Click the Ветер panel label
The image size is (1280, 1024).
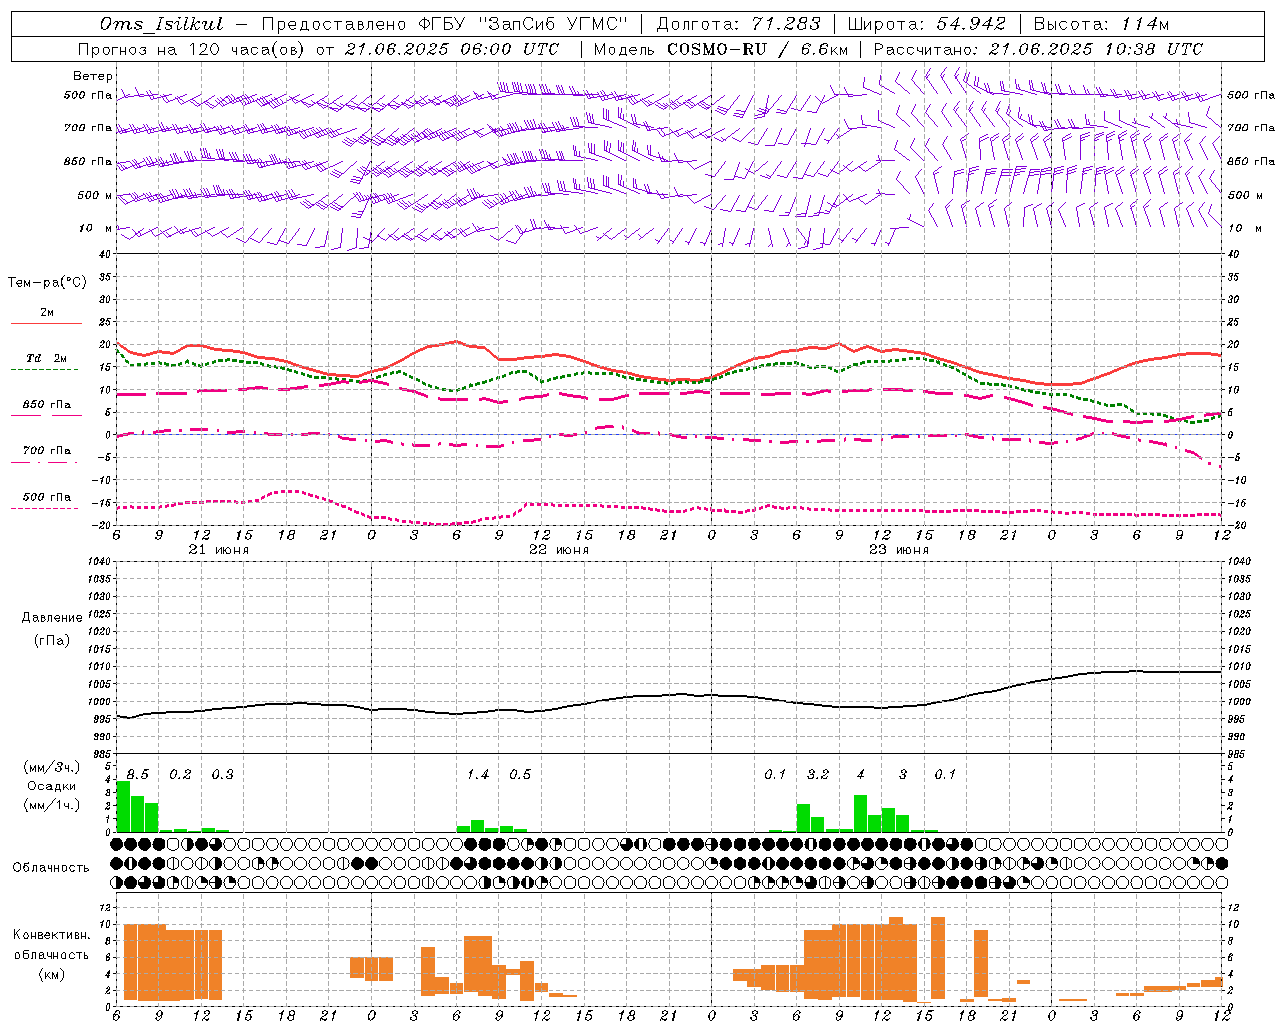[x=92, y=76]
